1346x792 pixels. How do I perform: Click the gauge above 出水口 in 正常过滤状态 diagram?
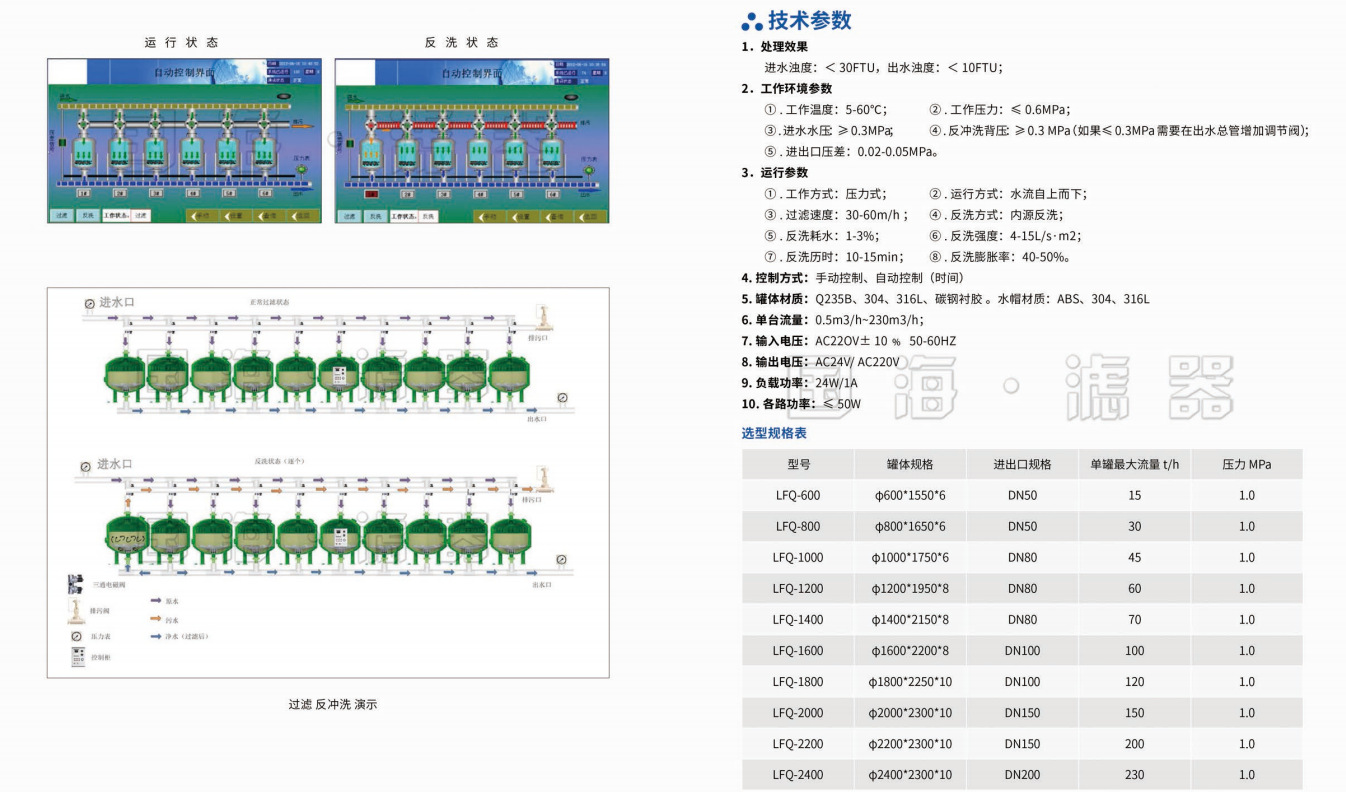tap(563, 398)
